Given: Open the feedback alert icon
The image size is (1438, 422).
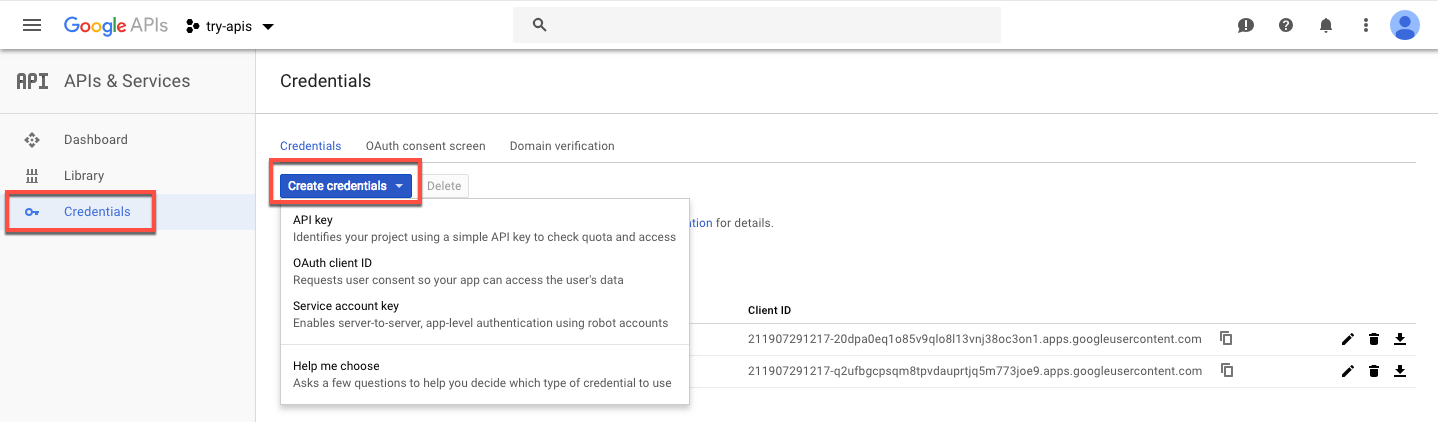Looking at the screenshot, I should [1246, 26].
